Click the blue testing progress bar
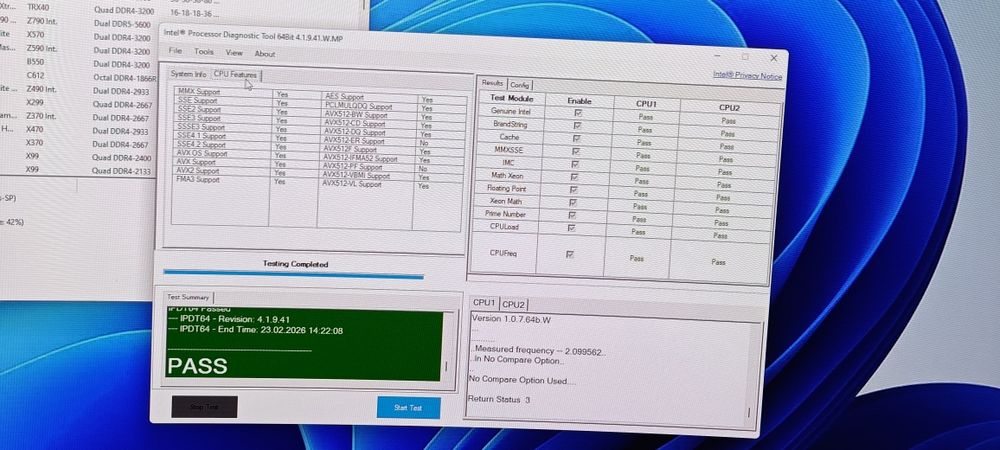Screen dimensions: 1000x450 coord(293,275)
